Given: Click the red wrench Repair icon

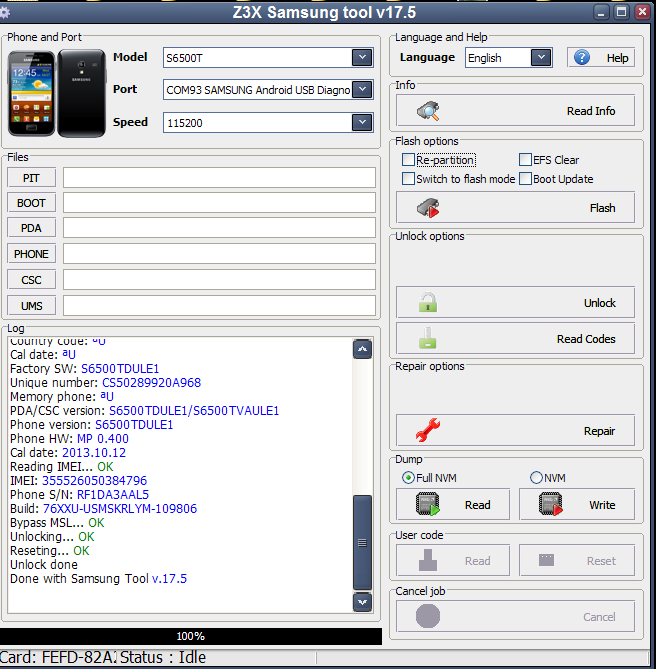Looking at the screenshot, I should [x=428, y=430].
